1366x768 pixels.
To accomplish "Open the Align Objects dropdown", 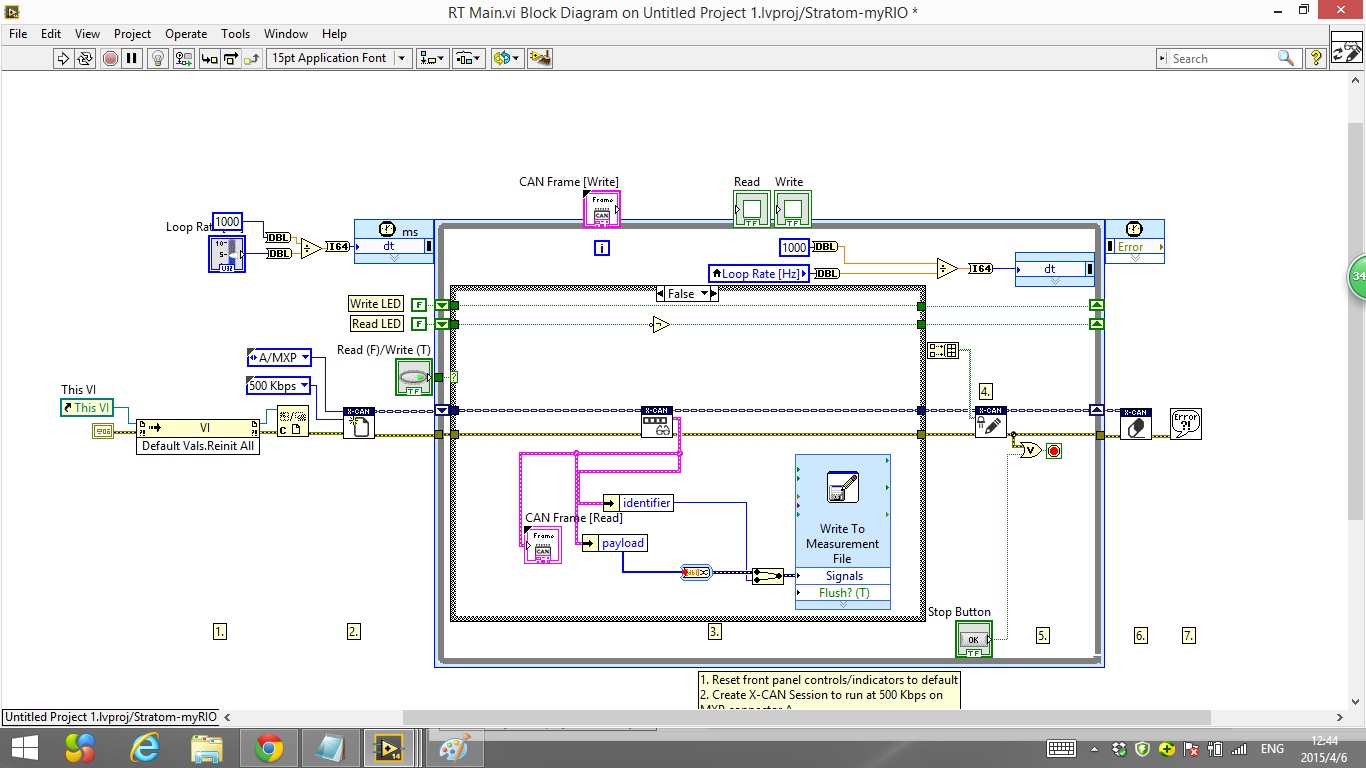I will [433, 58].
